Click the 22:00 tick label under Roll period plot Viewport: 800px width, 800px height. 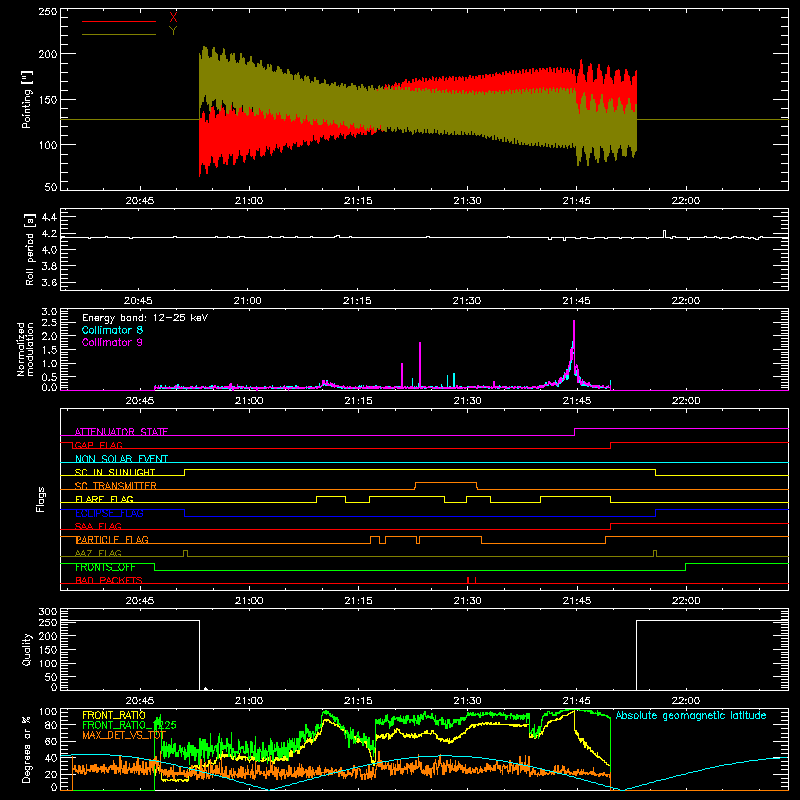click(686, 301)
